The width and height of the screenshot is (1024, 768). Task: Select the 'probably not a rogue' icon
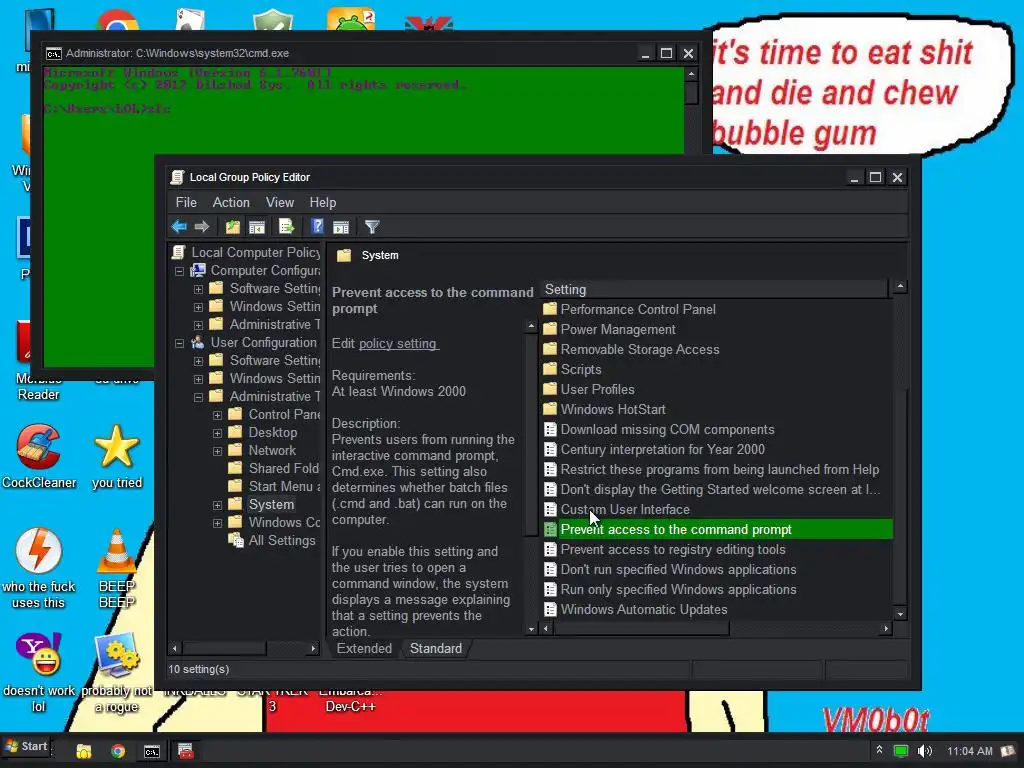pyautogui.click(x=117, y=673)
